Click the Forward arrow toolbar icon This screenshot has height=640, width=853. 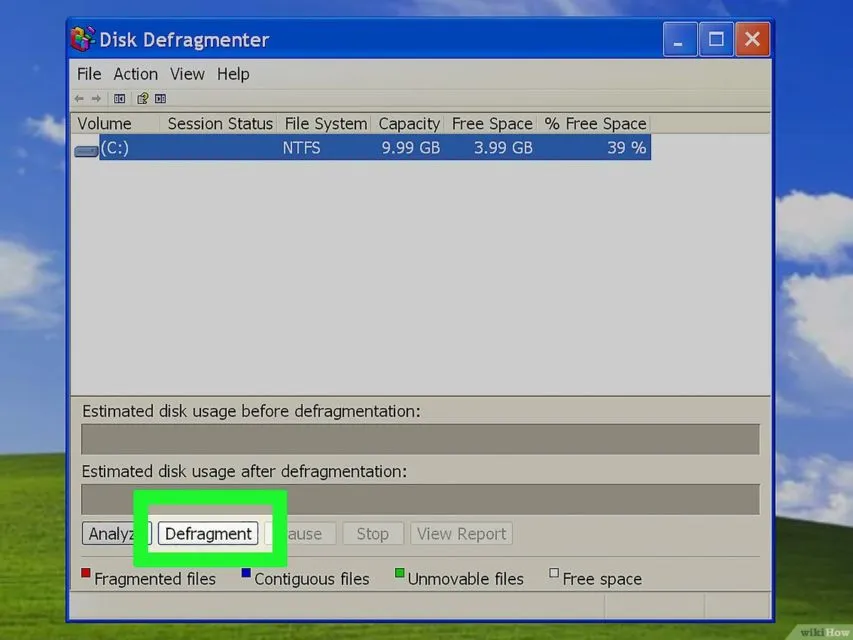pyautogui.click(x=96, y=99)
